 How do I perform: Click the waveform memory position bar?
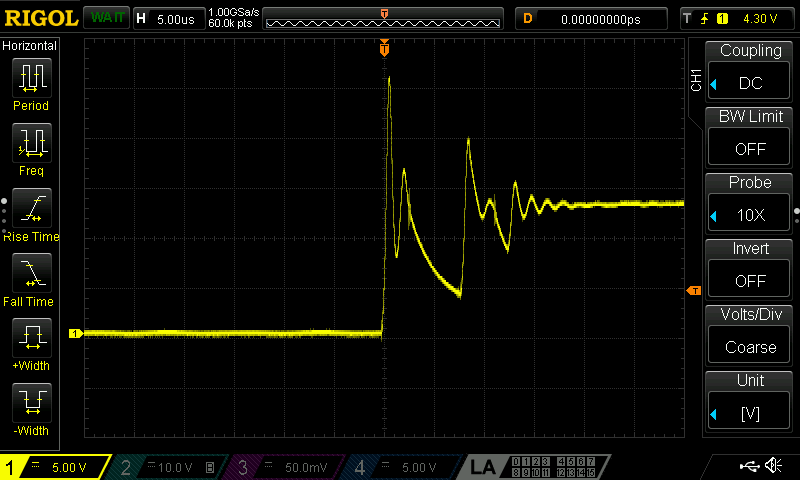point(384,19)
